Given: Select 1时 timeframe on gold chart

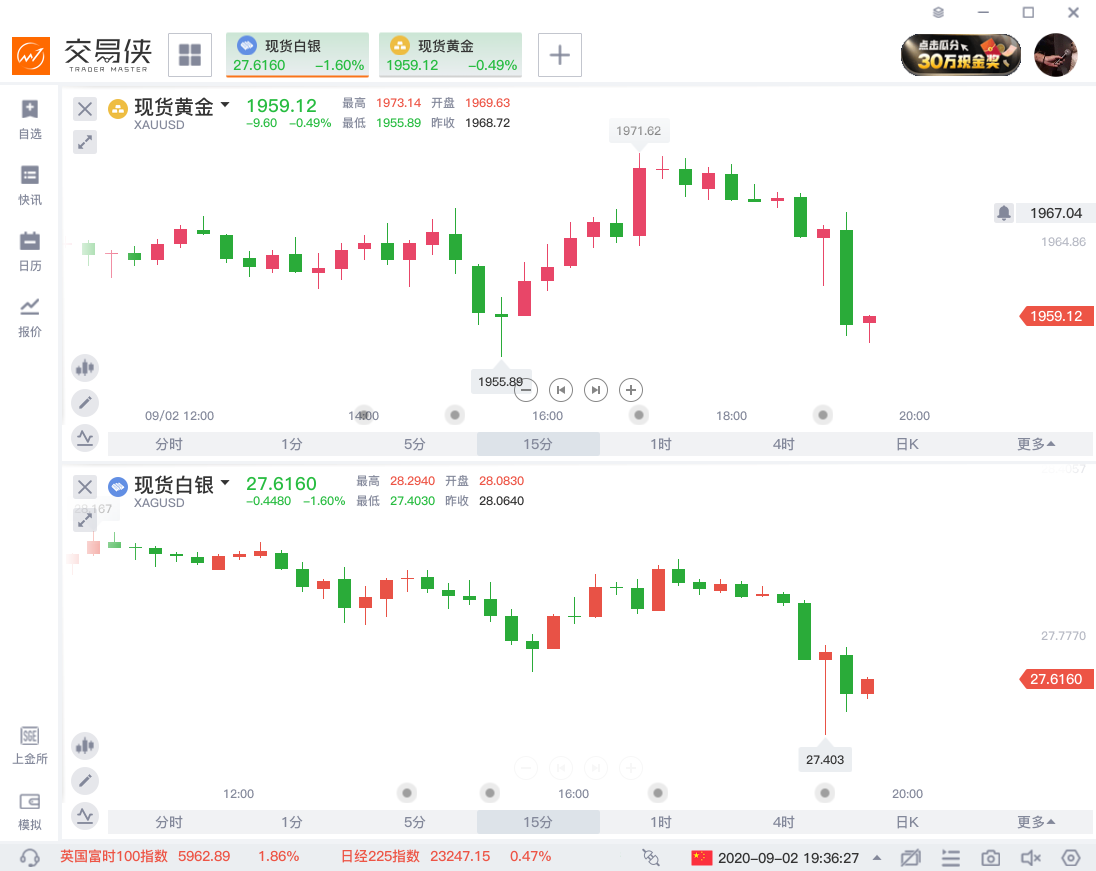Looking at the screenshot, I should click(x=660, y=444).
